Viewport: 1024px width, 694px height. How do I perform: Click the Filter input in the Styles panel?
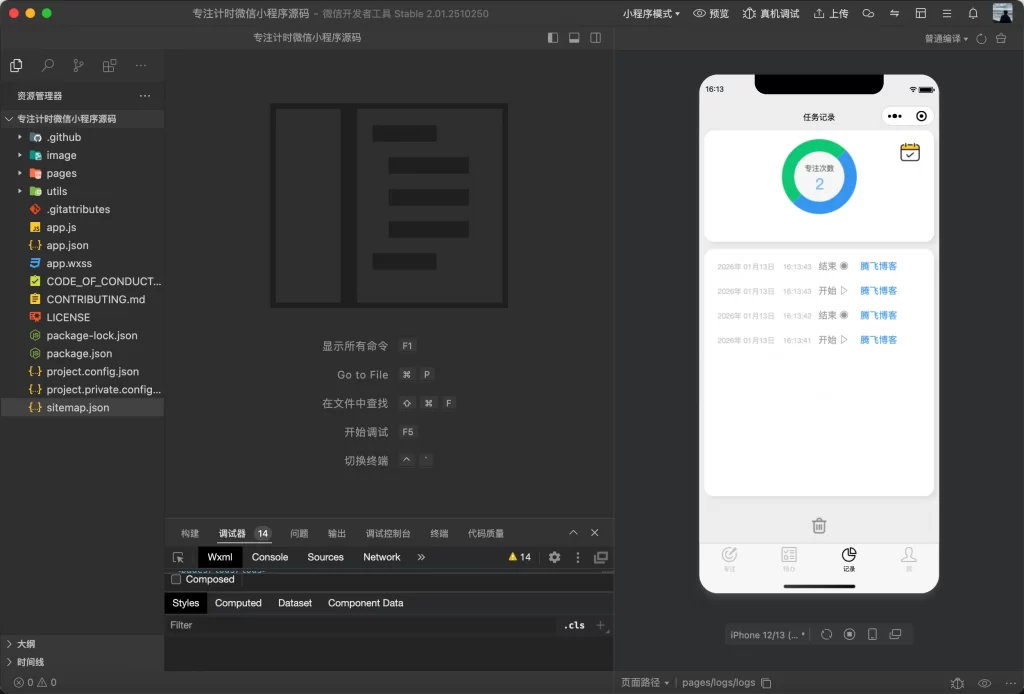(300, 624)
